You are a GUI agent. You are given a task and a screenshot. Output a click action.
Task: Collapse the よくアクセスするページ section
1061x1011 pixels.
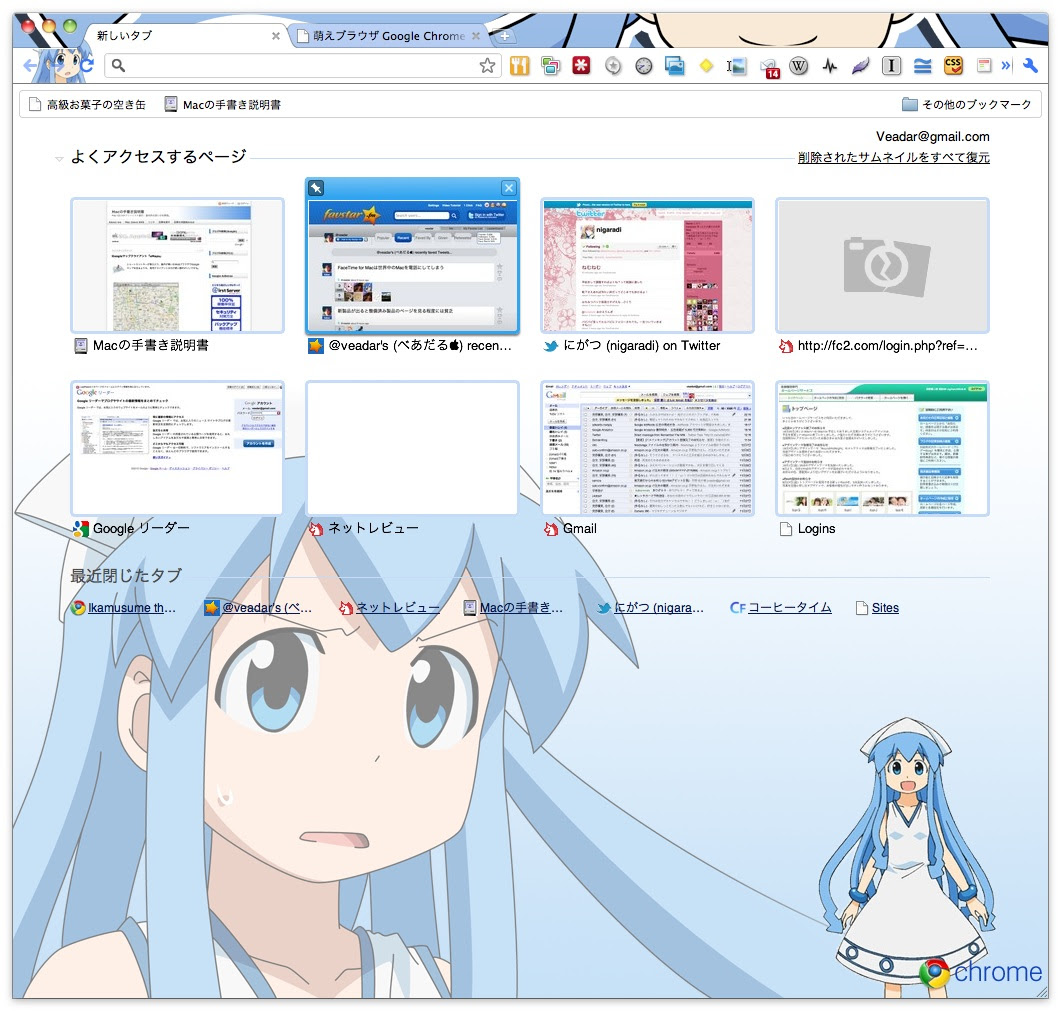[x=59, y=158]
